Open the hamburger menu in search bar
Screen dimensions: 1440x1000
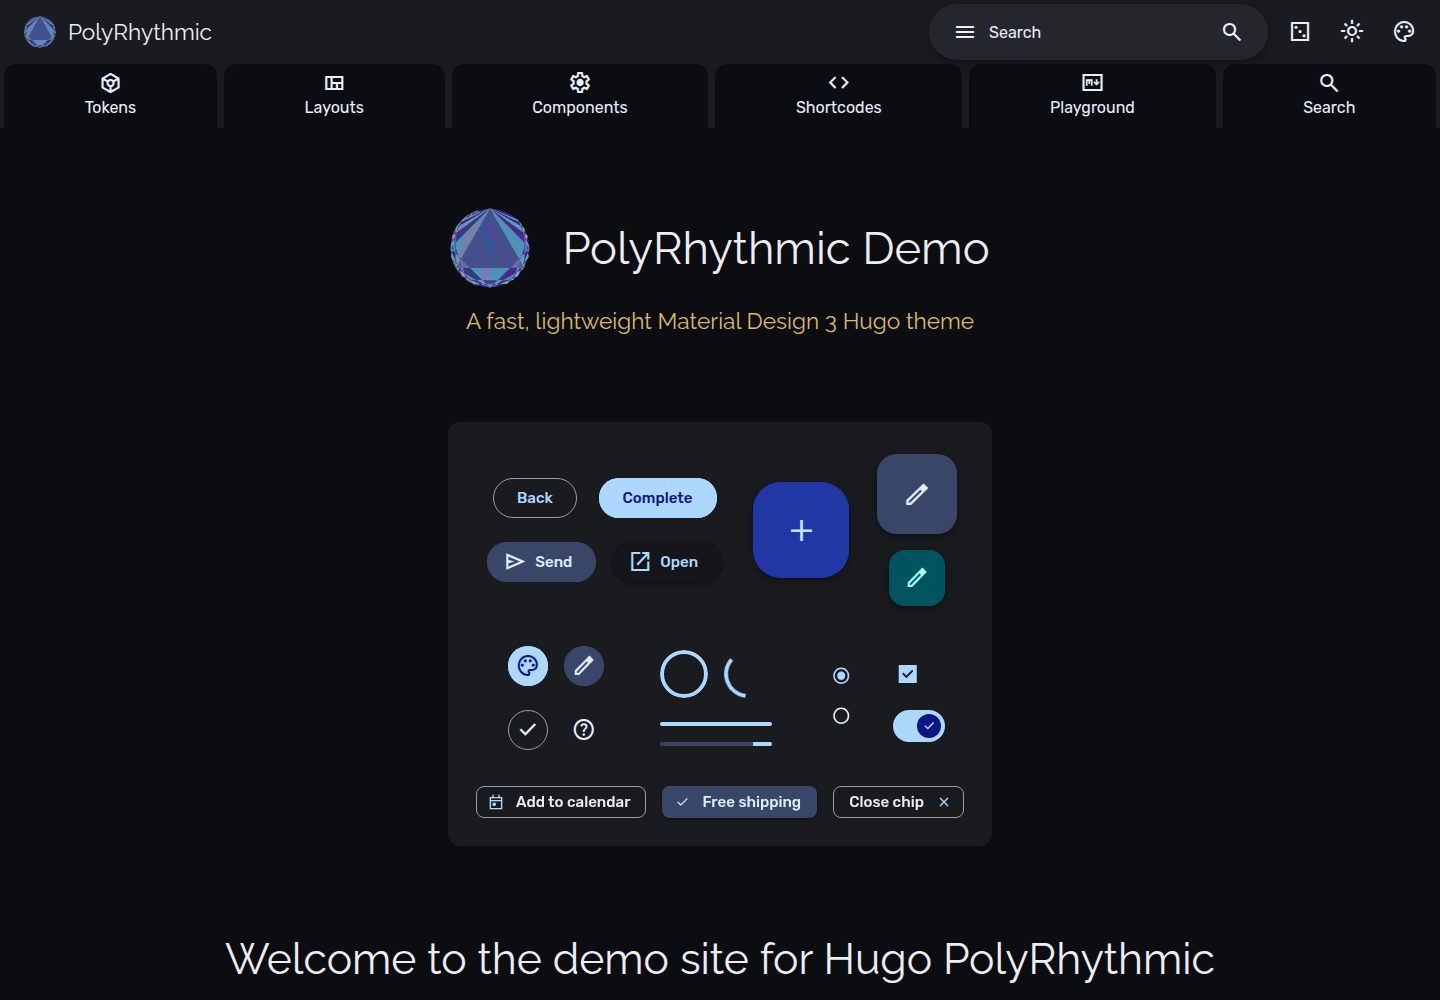point(965,32)
